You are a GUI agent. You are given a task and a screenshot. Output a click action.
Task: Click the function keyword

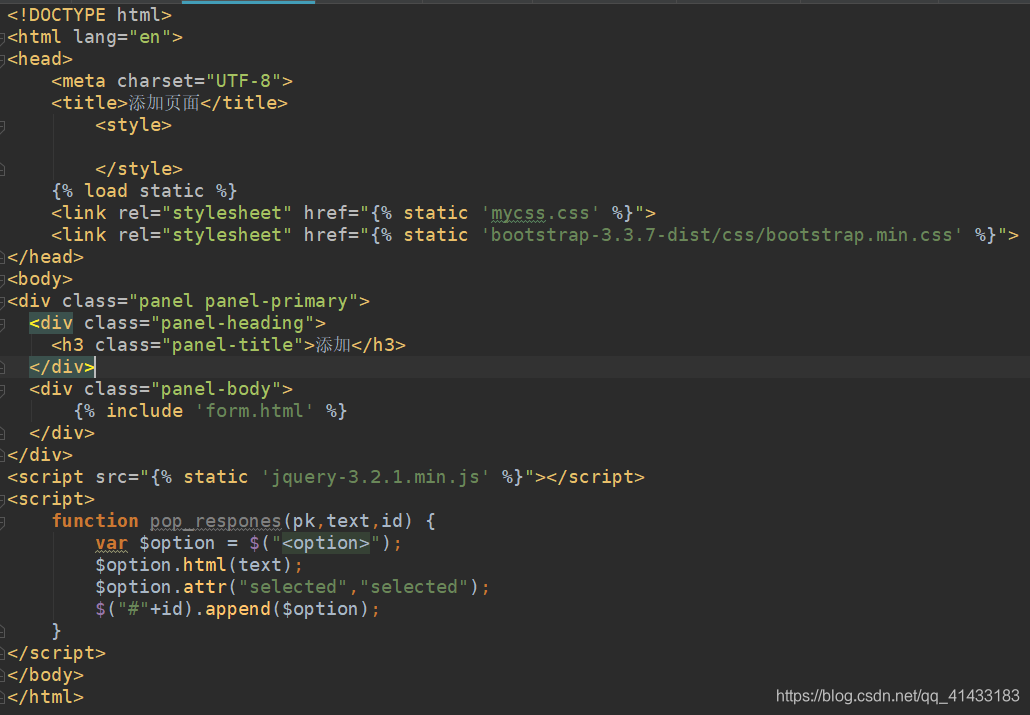point(95,521)
